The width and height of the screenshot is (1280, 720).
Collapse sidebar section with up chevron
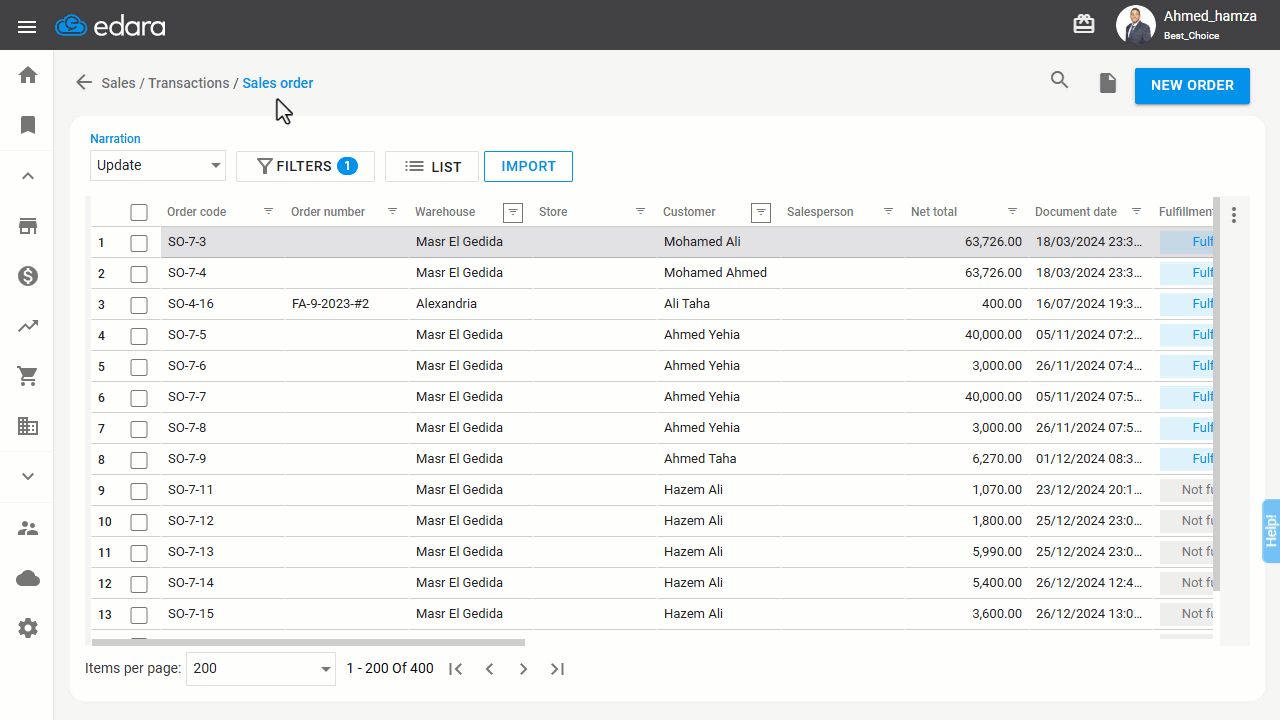28,176
